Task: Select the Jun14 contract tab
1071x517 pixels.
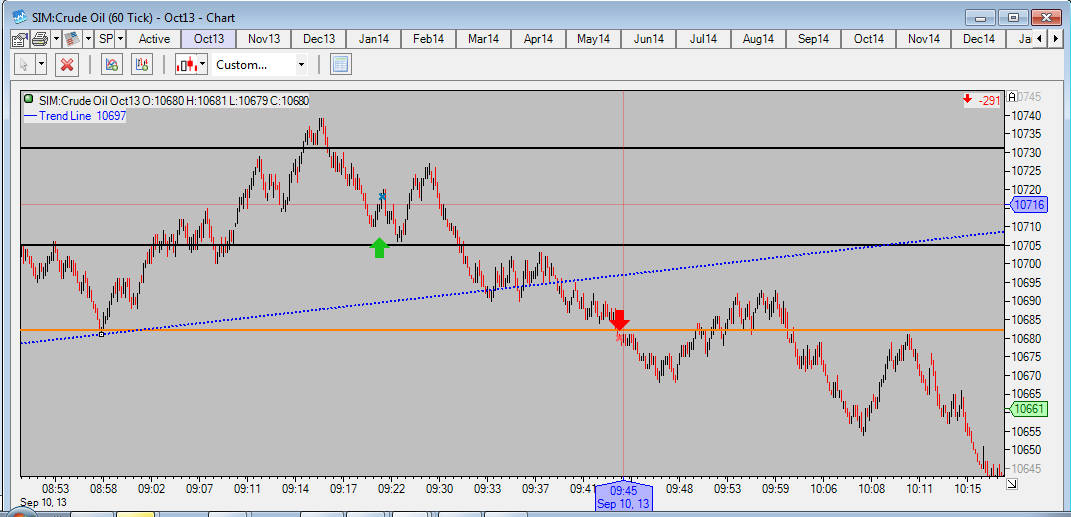Action: click(x=648, y=39)
